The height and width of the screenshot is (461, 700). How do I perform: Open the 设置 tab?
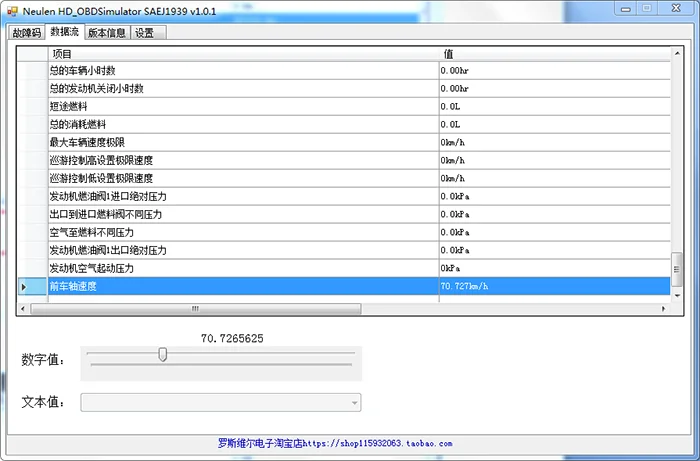(148, 33)
